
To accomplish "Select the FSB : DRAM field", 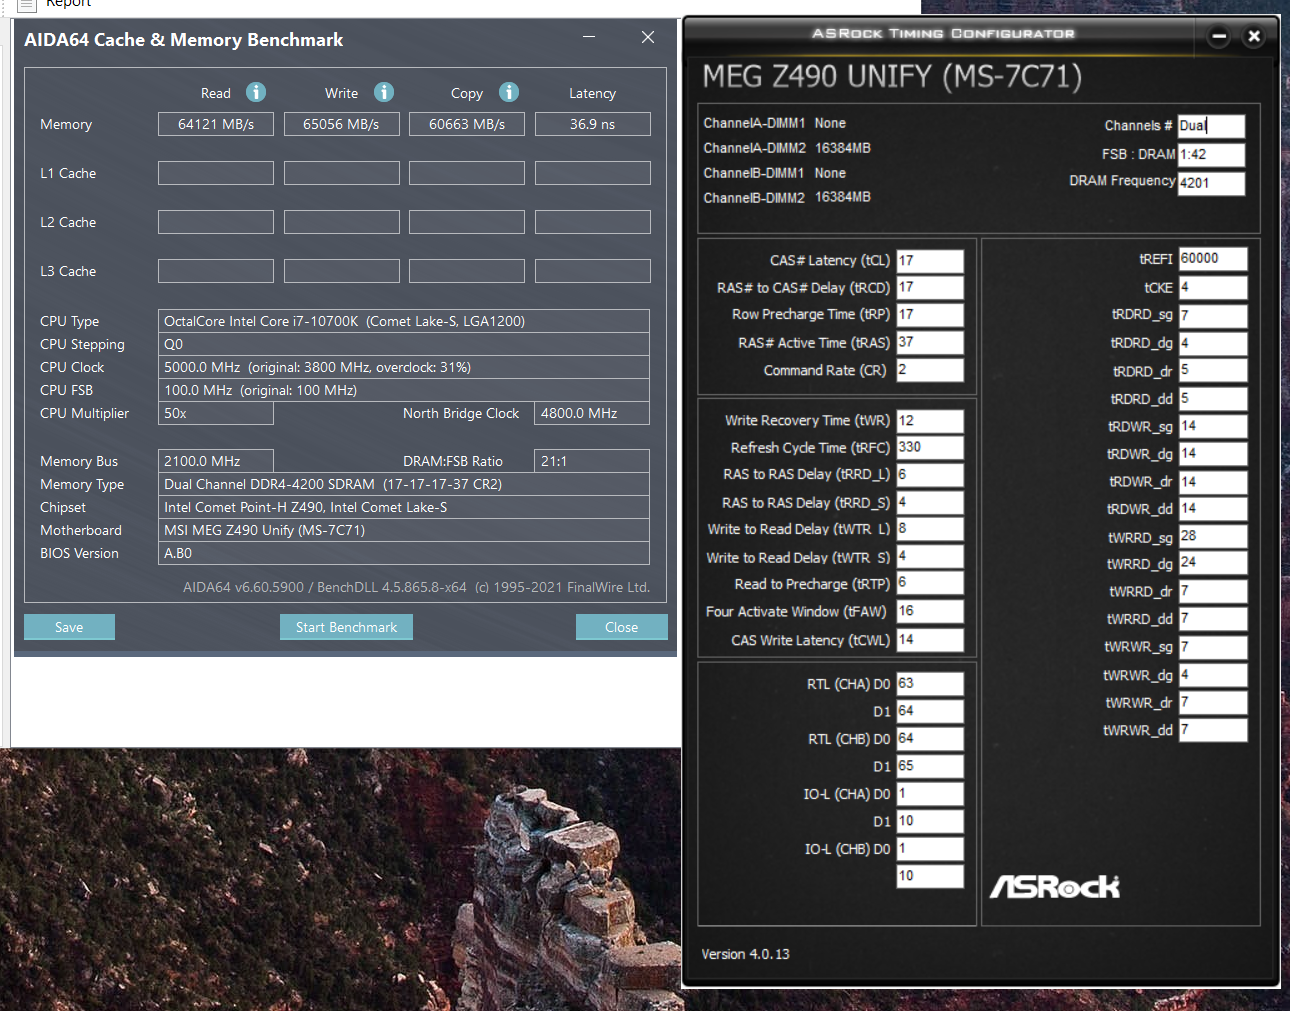I will click(x=1211, y=155).
